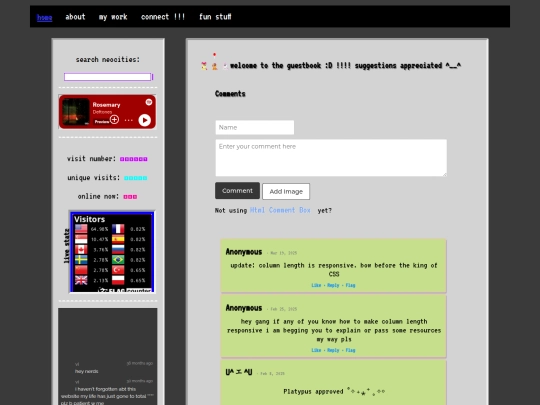Click the France flag in Visitors
Viewport: 540px width, 405px height.
click(118, 229)
